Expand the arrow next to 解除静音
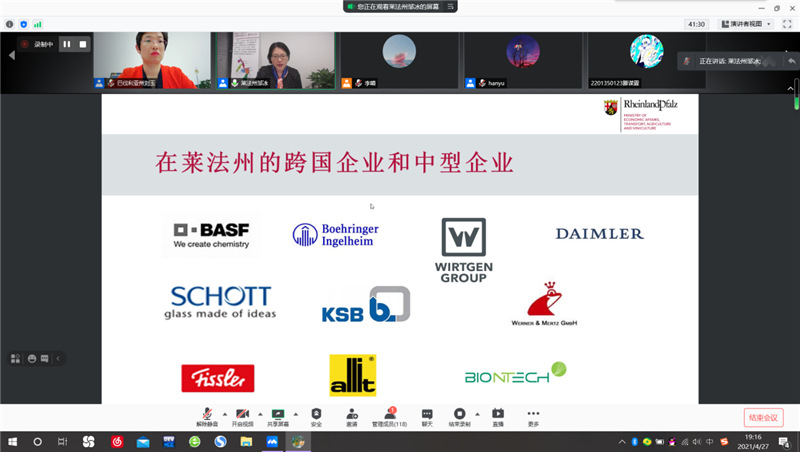The height and width of the screenshot is (452, 800). tap(224, 413)
